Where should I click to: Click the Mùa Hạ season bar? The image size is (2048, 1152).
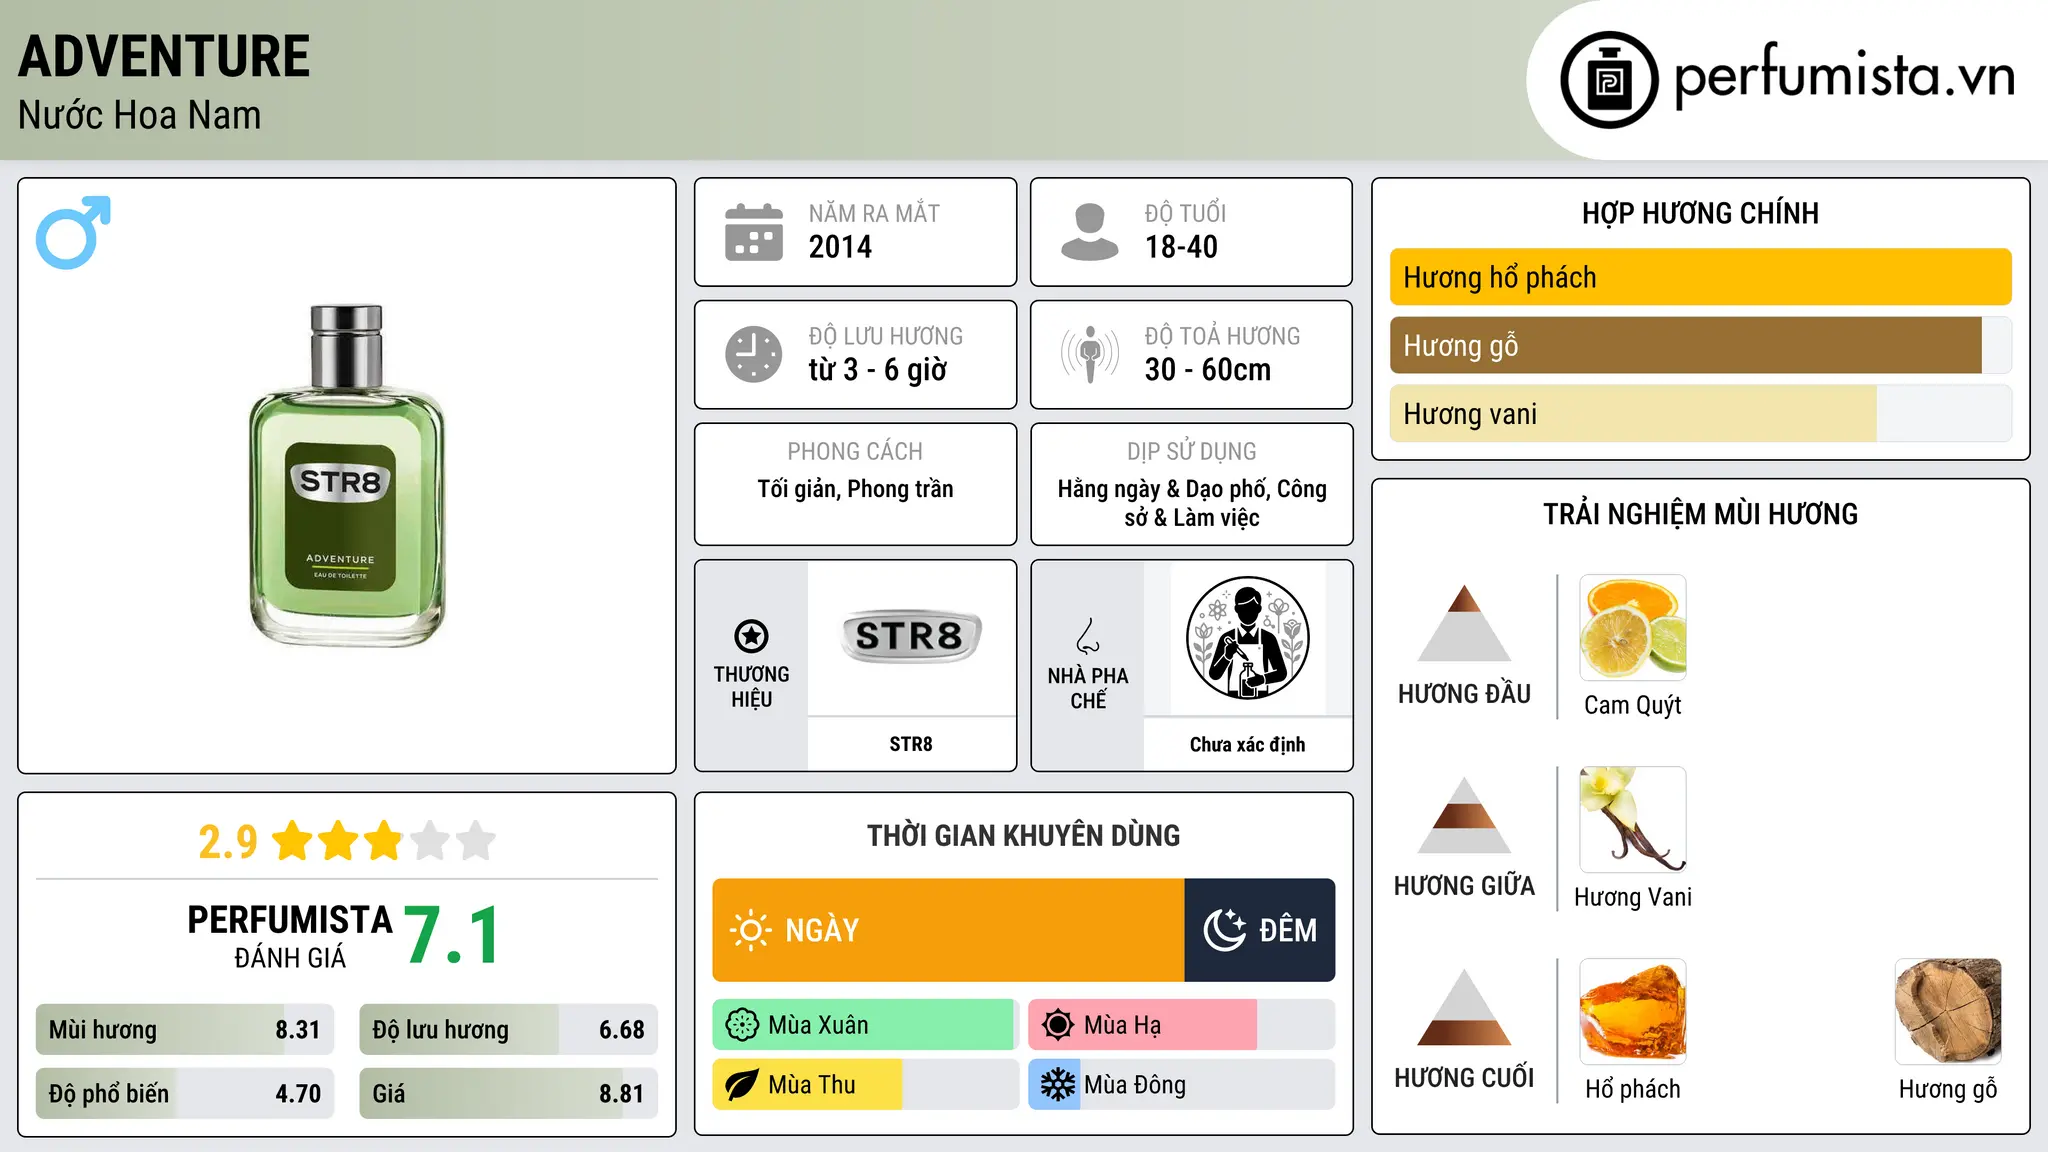pos(1182,1025)
